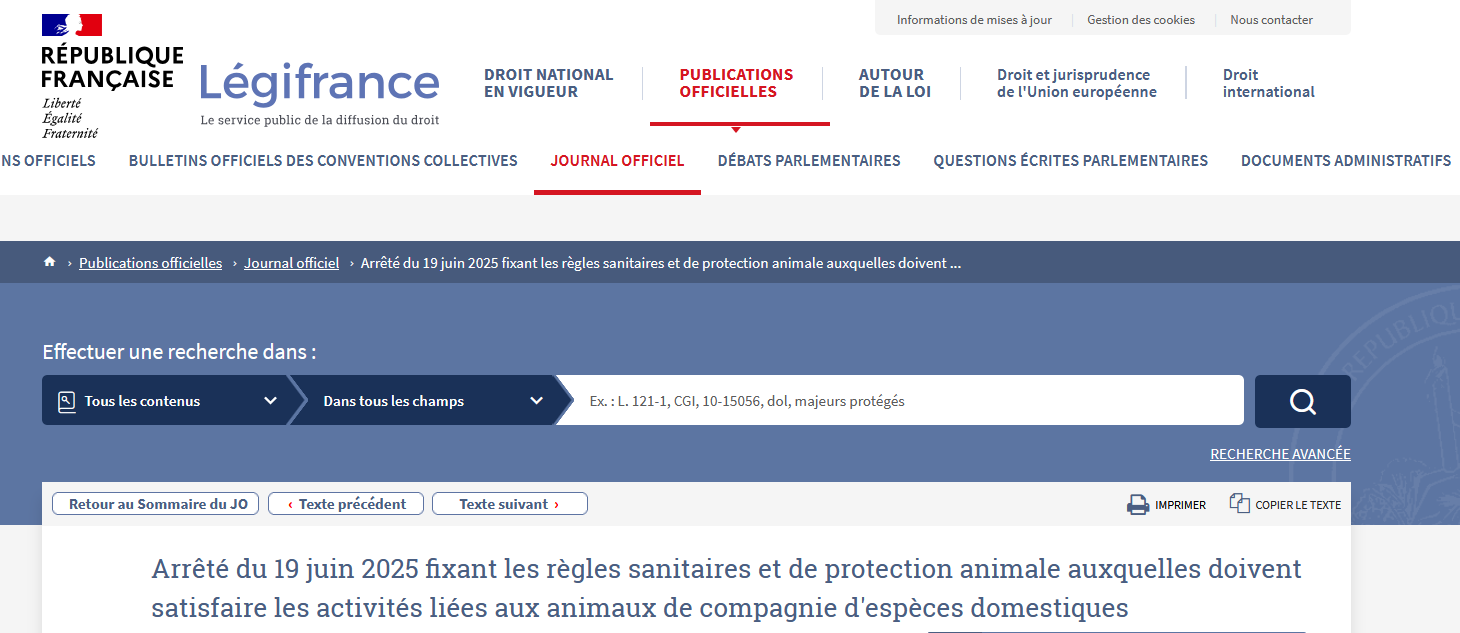The height and width of the screenshot is (633, 1460).
Task: Click into the search text field
Action: [x=900, y=401]
